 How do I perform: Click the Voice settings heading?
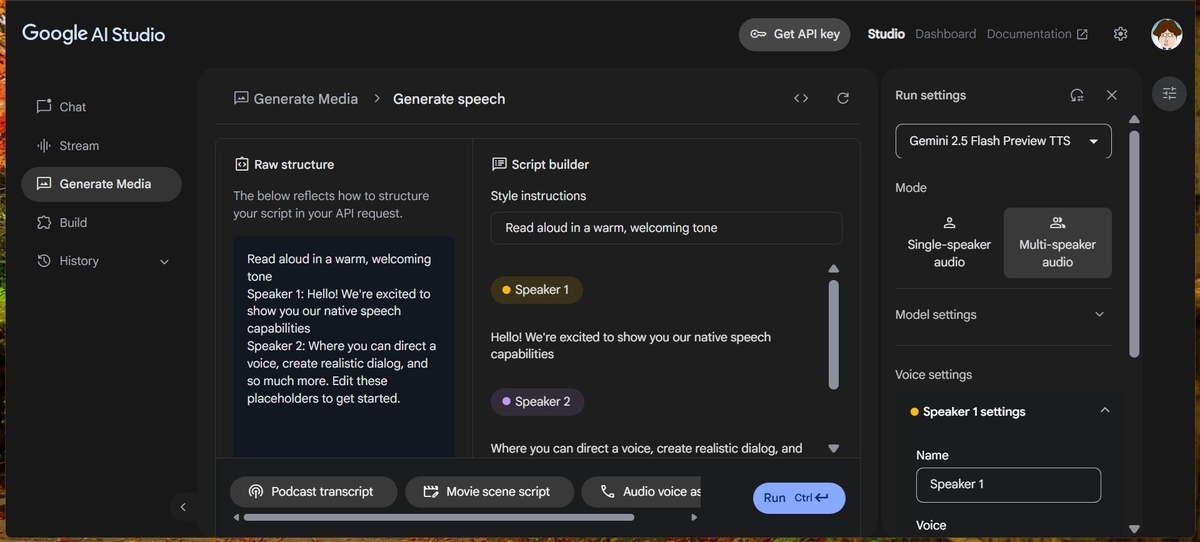933,375
